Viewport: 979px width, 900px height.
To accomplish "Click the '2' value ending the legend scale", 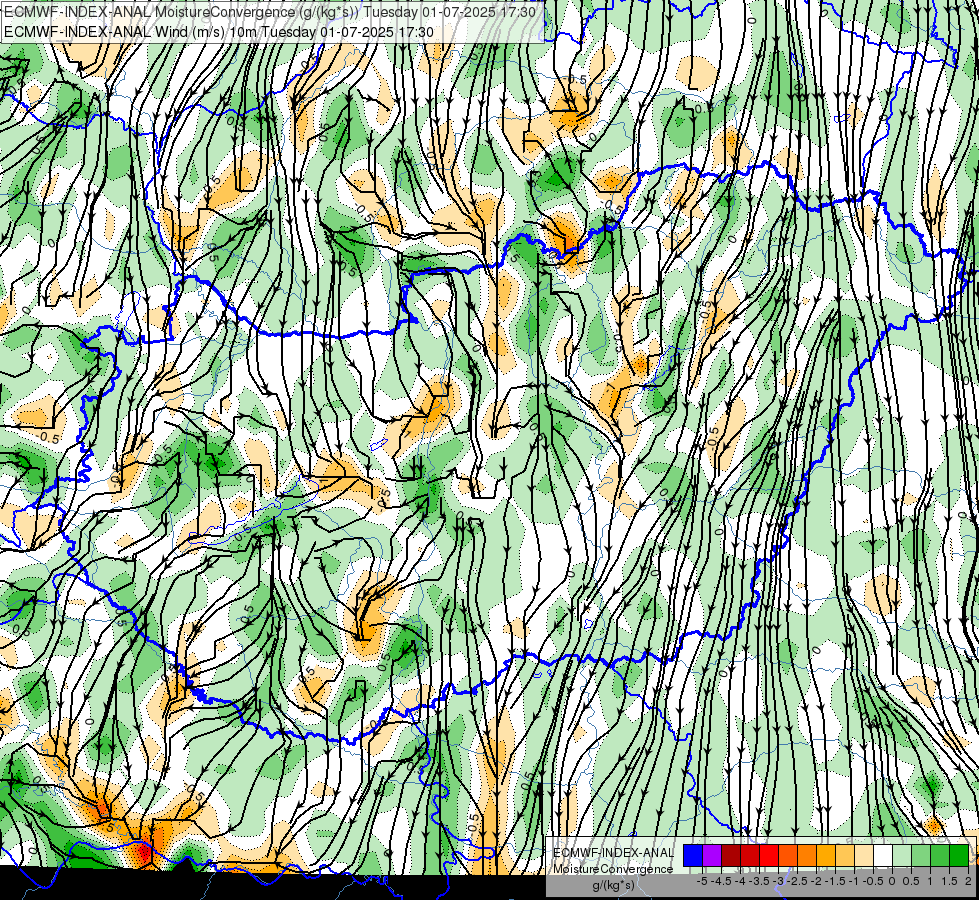I will pyautogui.click(x=968, y=881).
